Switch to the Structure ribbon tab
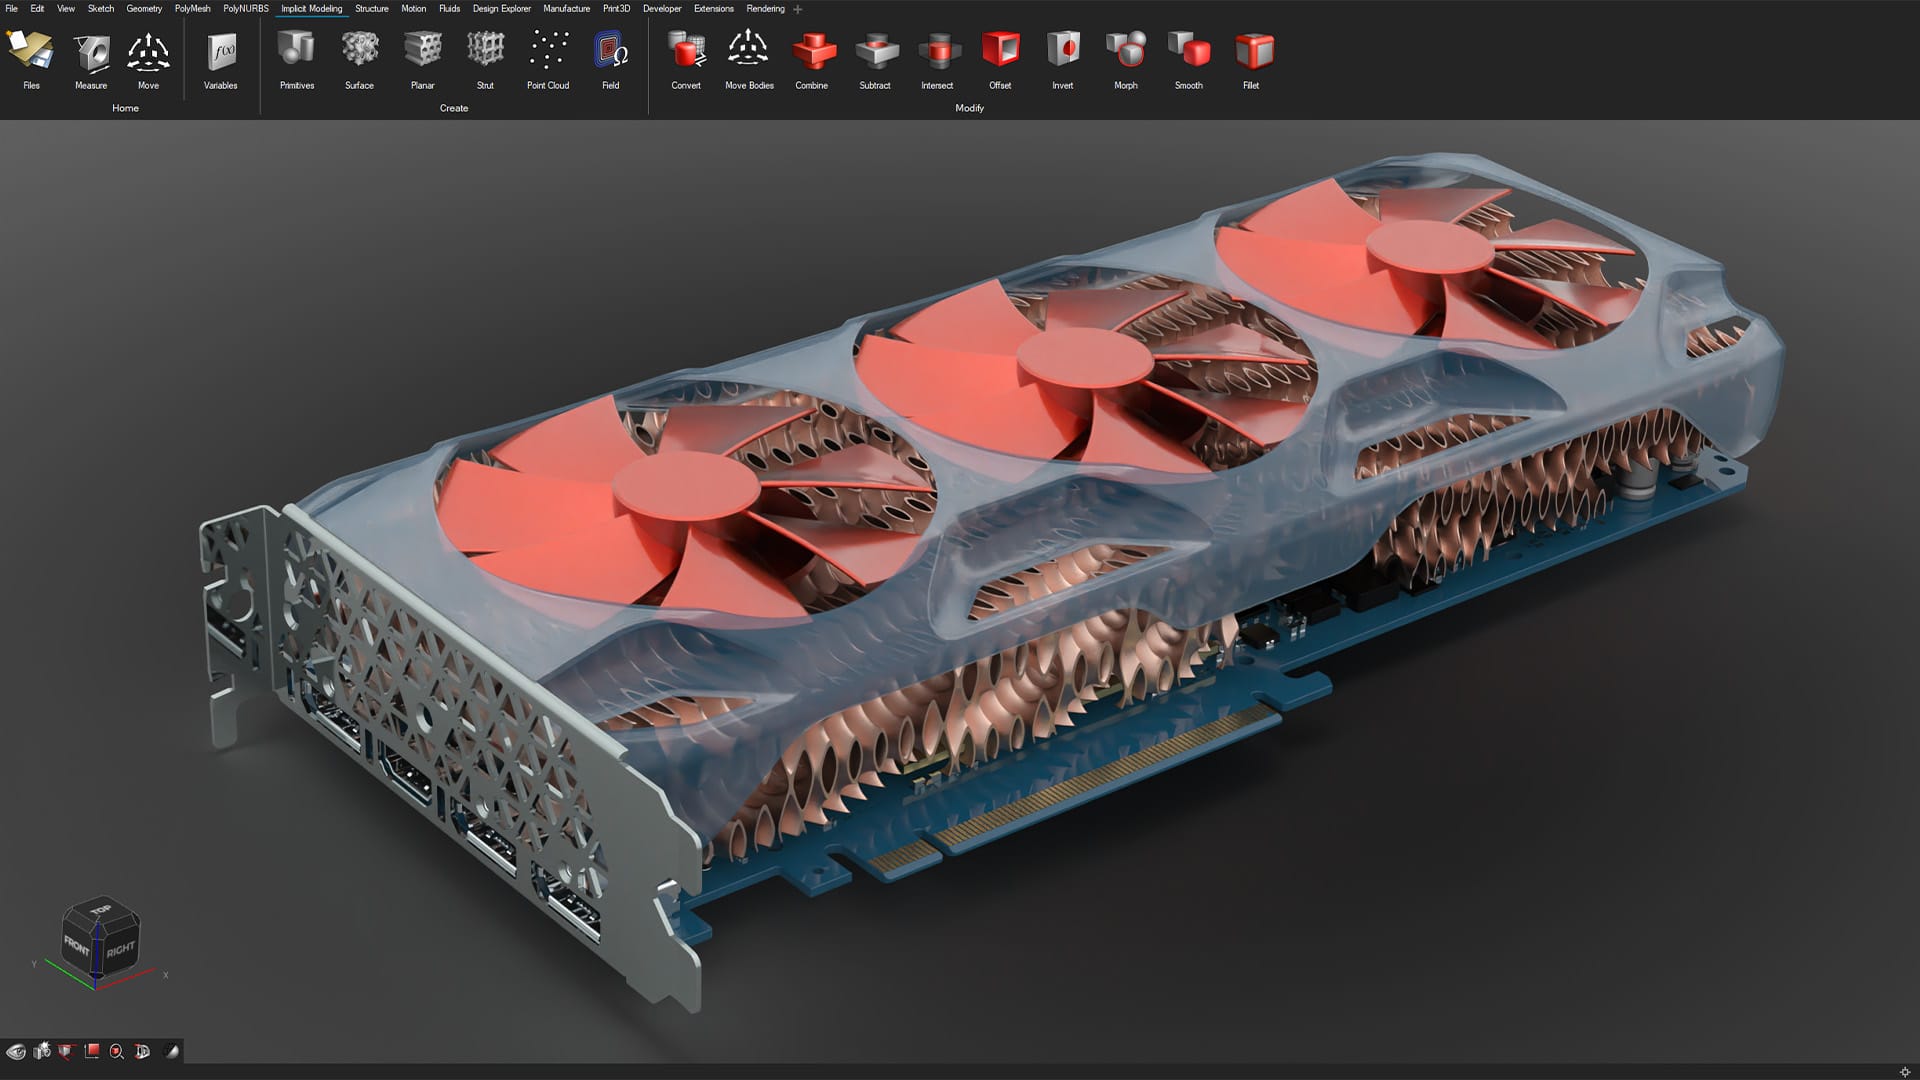 click(371, 9)
